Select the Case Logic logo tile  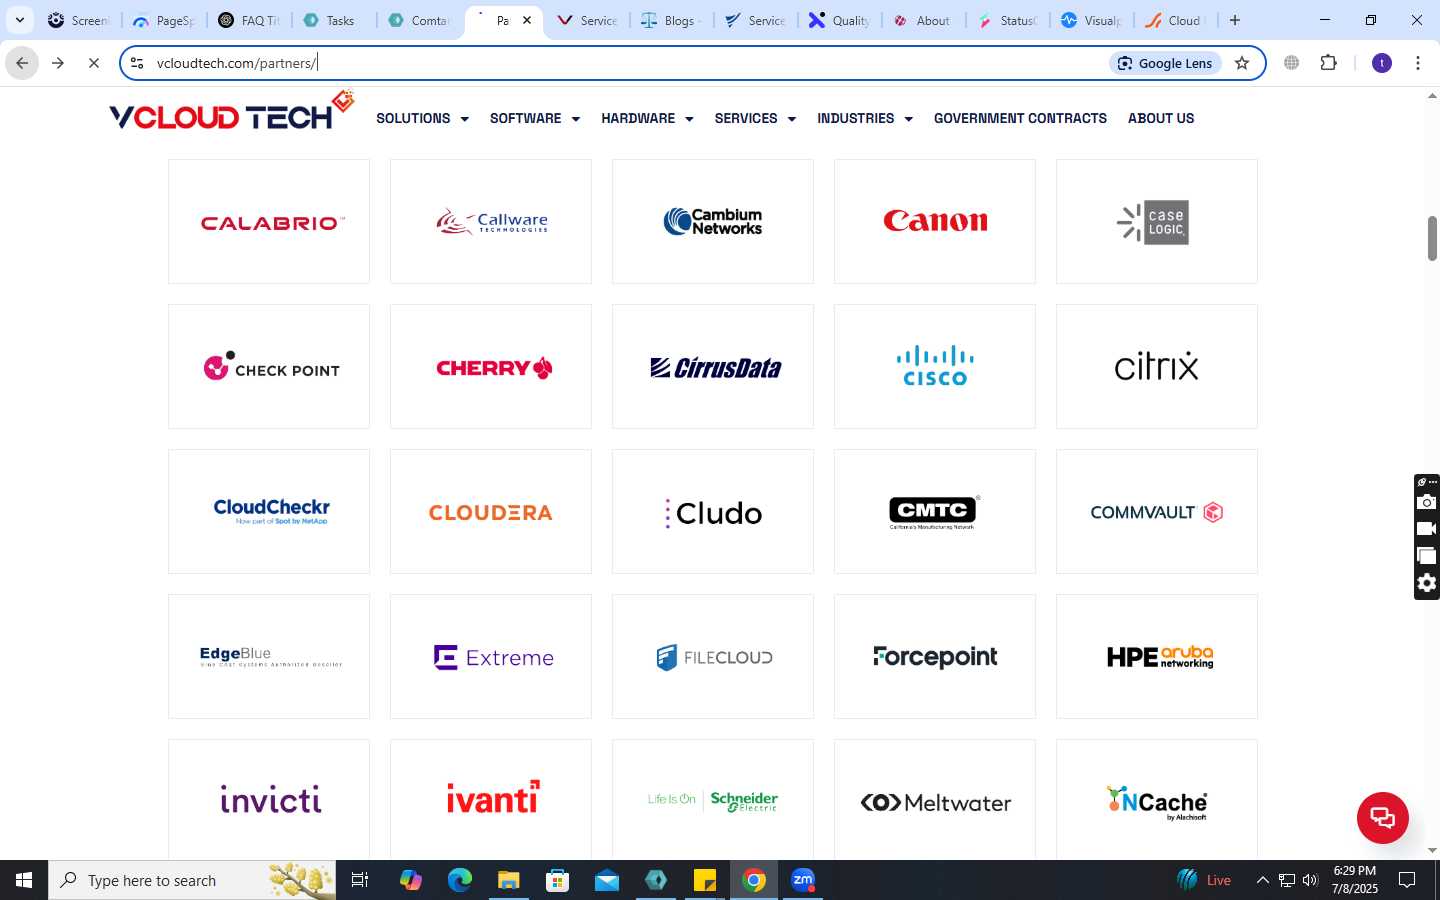coord(1157,221)
